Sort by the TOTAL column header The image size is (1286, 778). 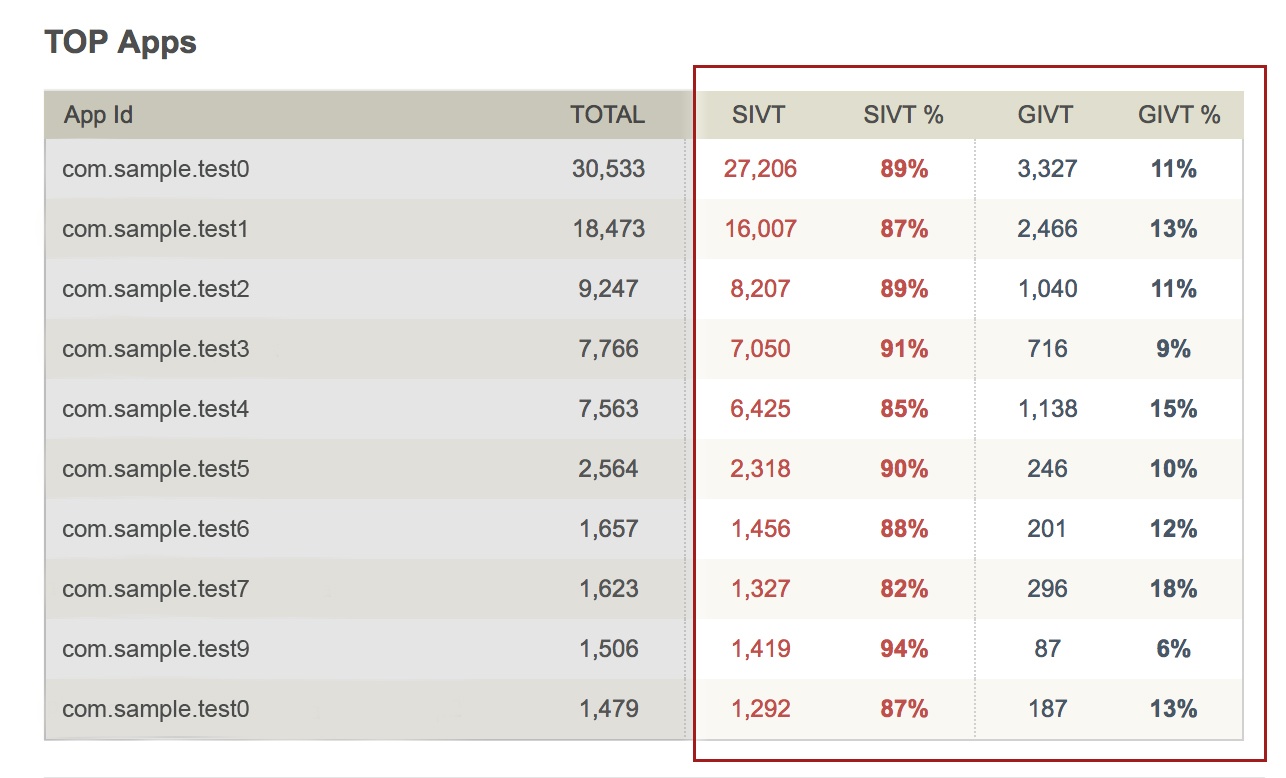(x=607, y=115)
